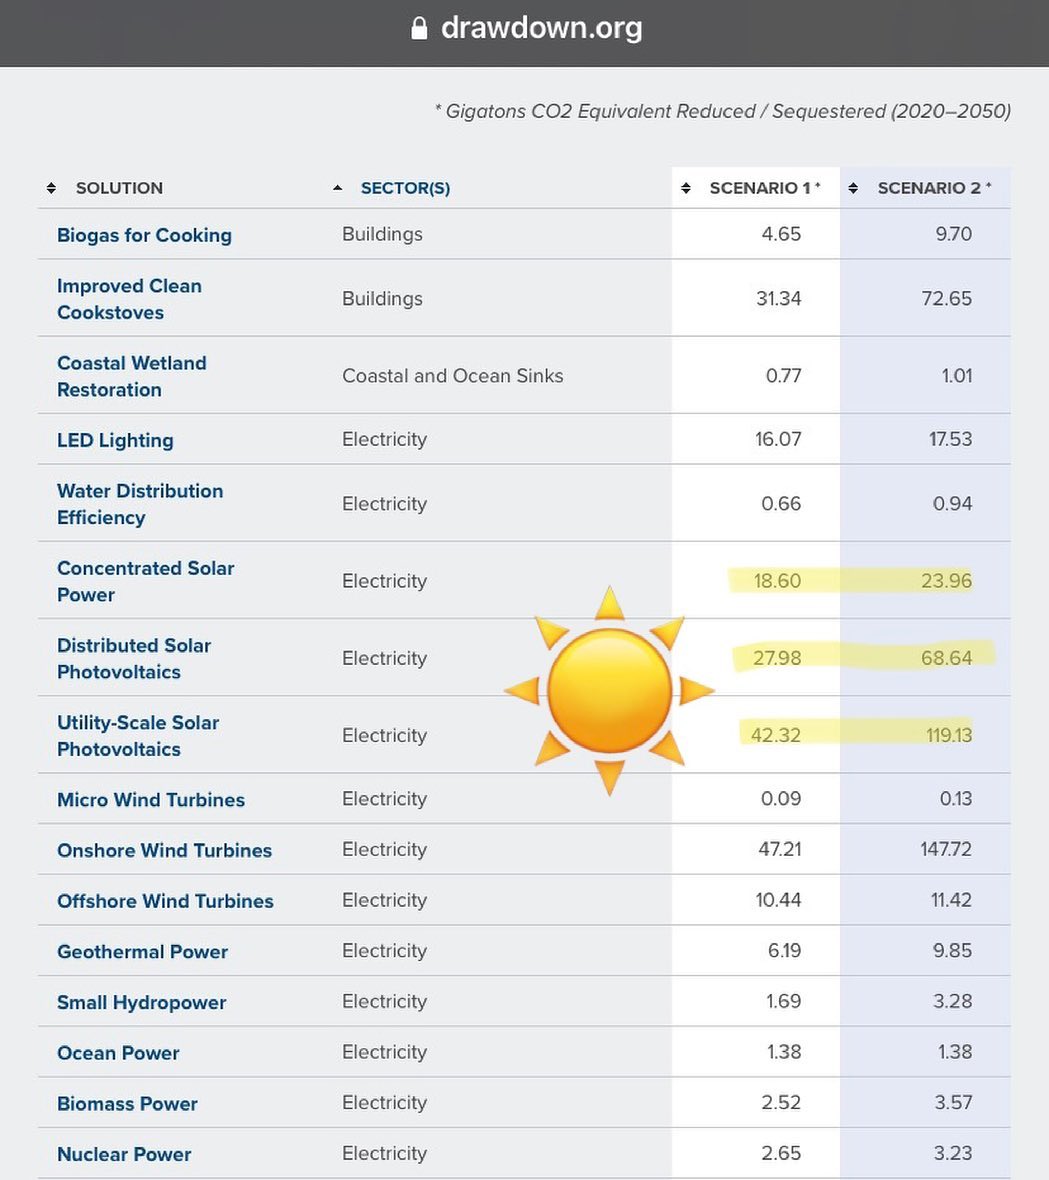The image size is (1049, 1180).
Task: Select Scenario 1 value 18.60
Action: pyautogui.click(x=777, y=581)
